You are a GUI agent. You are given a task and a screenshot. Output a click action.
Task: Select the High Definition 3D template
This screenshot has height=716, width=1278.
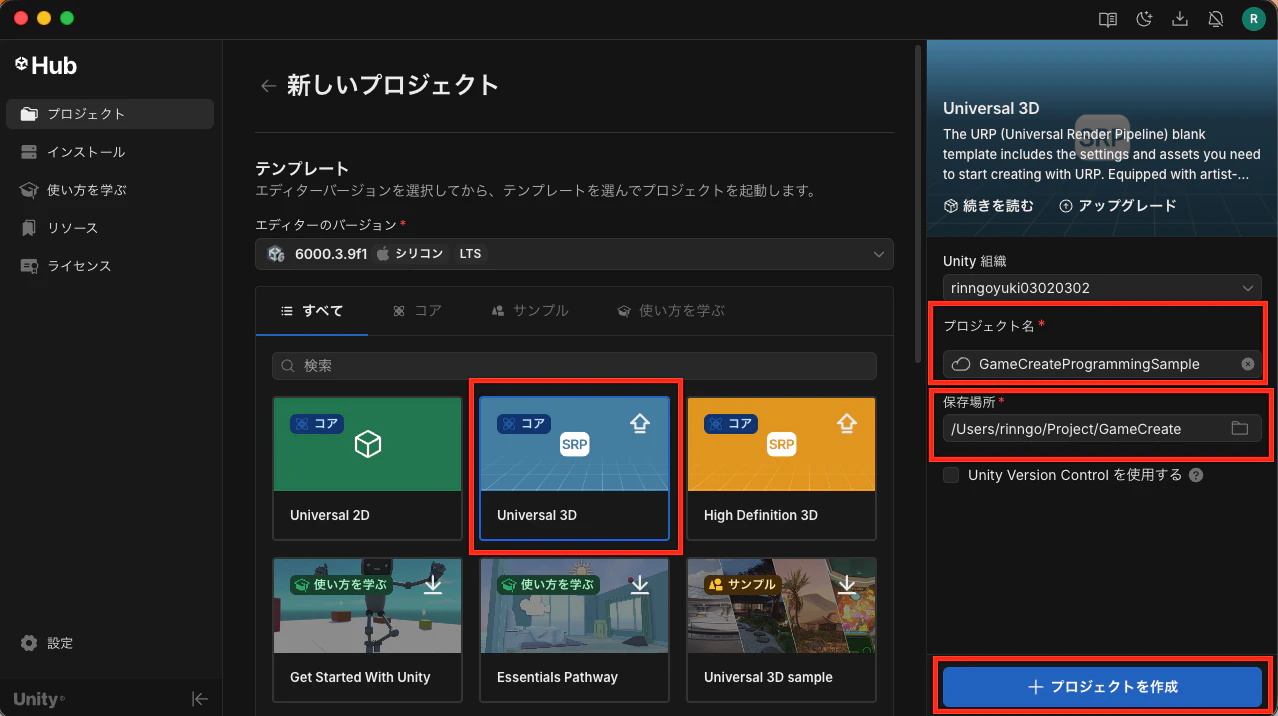(x=782, y=469)
